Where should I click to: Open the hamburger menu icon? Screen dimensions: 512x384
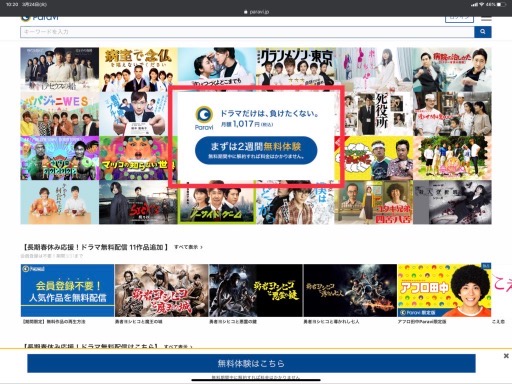pos(486,18)
